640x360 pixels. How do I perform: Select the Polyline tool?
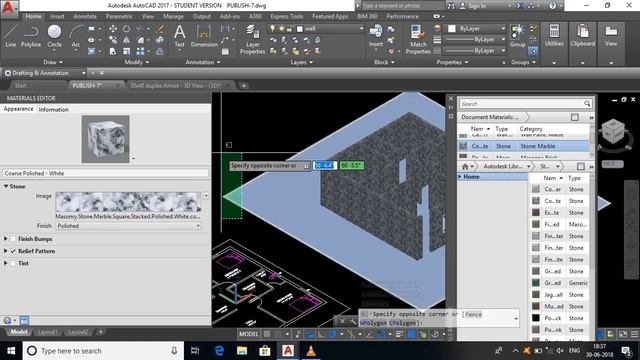31,36
